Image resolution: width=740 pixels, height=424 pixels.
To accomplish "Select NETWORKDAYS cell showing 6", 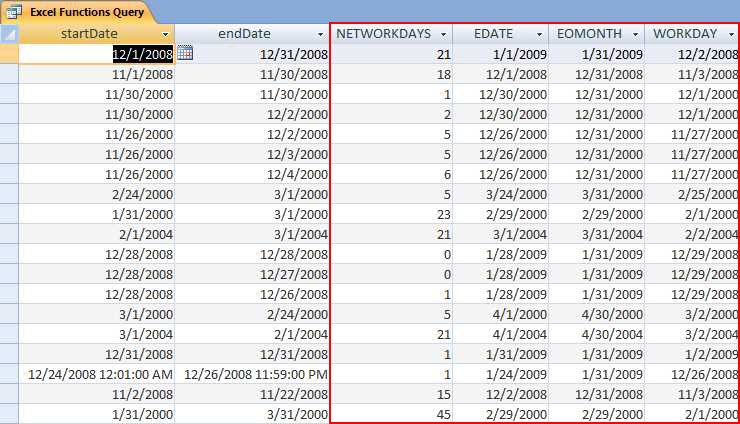I will pyautogui.click(x=391, y=174).
